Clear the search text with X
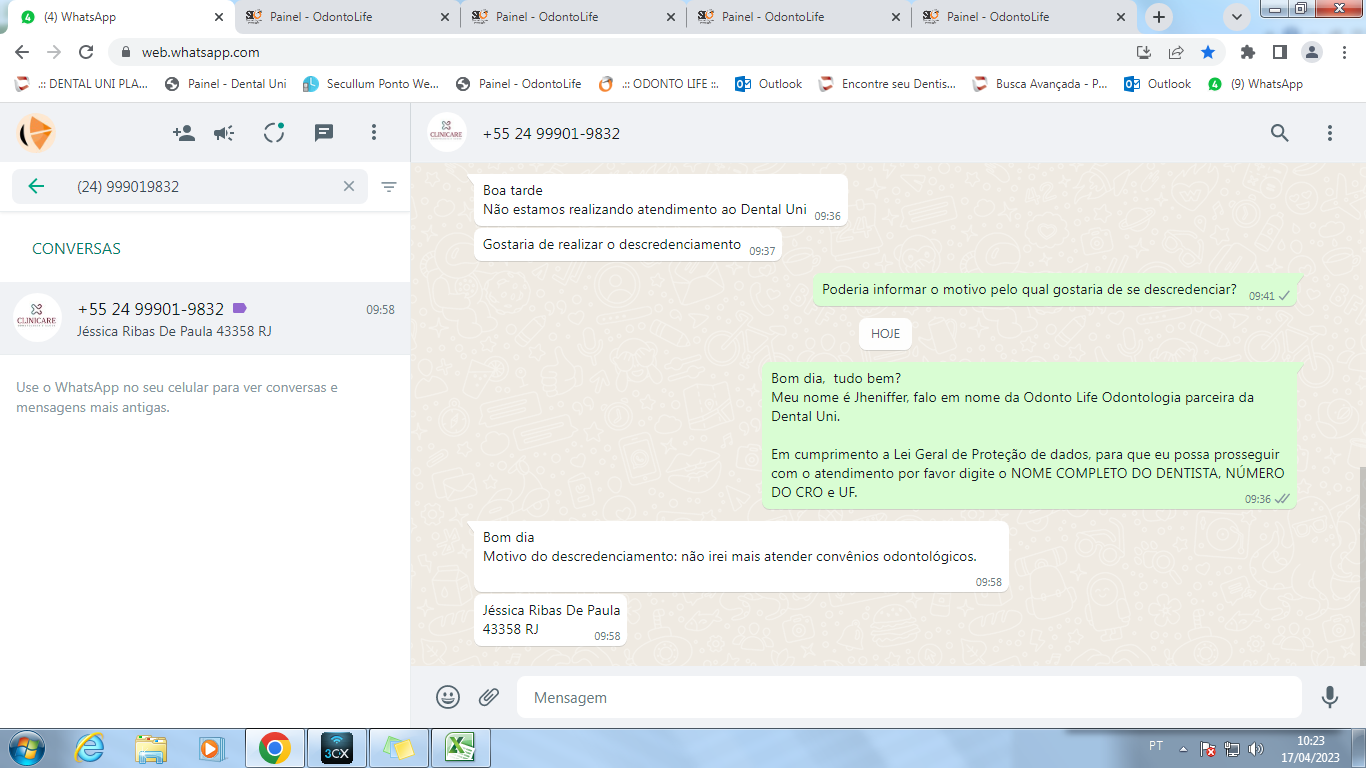 click(349, 186)
